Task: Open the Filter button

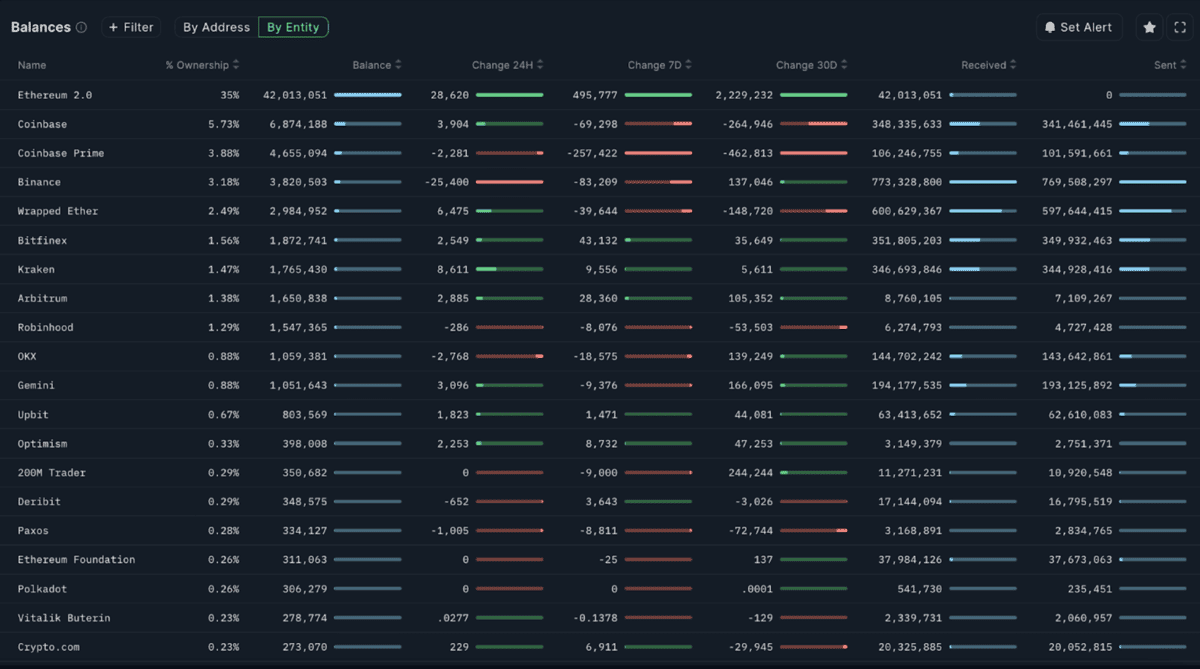Action: tap(131, 28)
